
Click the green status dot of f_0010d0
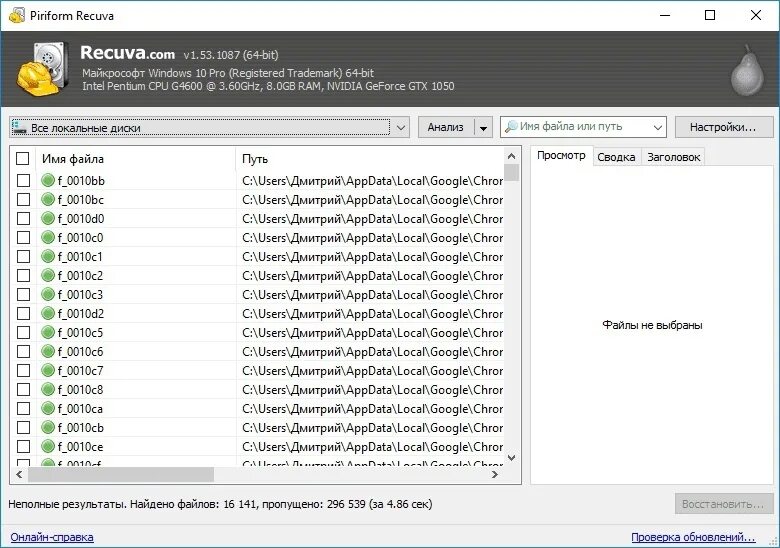[48, 218]
